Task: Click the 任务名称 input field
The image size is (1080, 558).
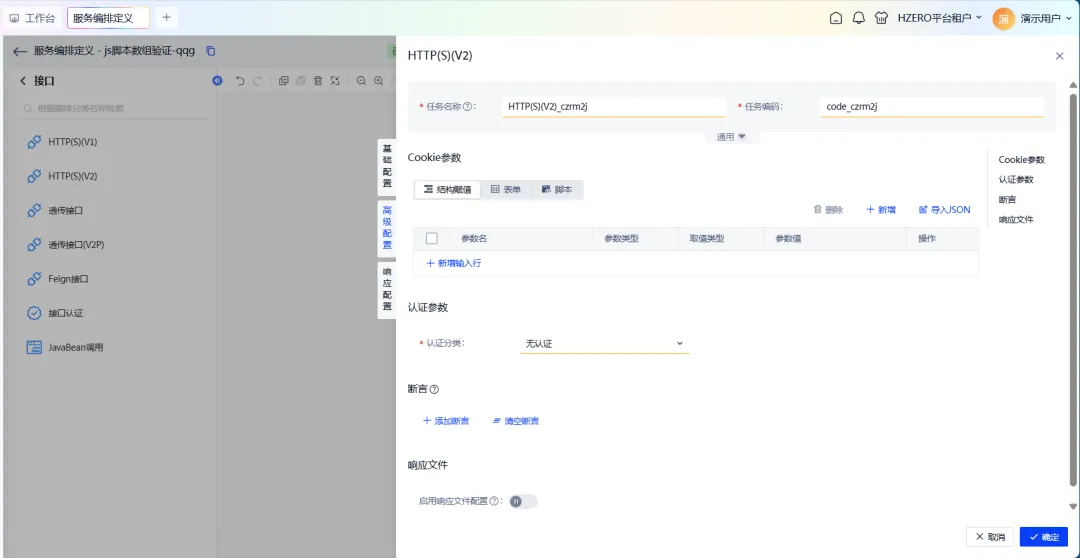Action: tap(614, 107)
